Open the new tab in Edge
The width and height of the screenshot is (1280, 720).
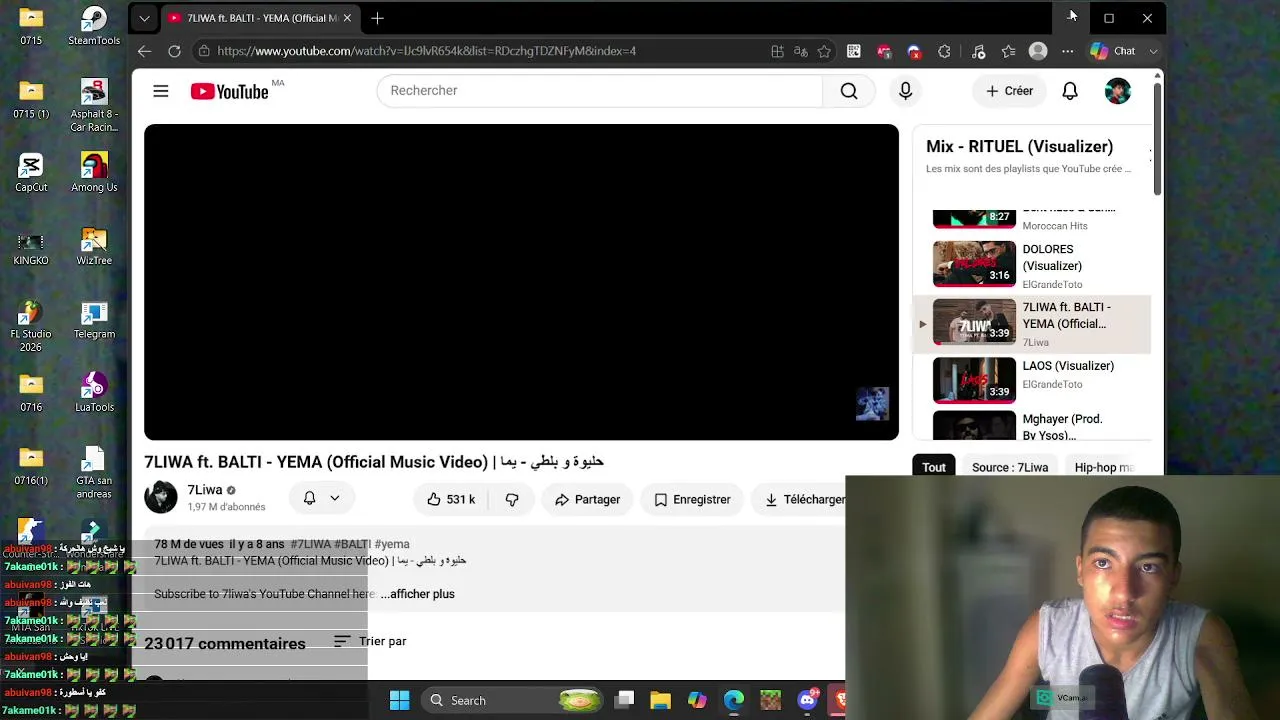pyautogui.click(x=377, y=18)
